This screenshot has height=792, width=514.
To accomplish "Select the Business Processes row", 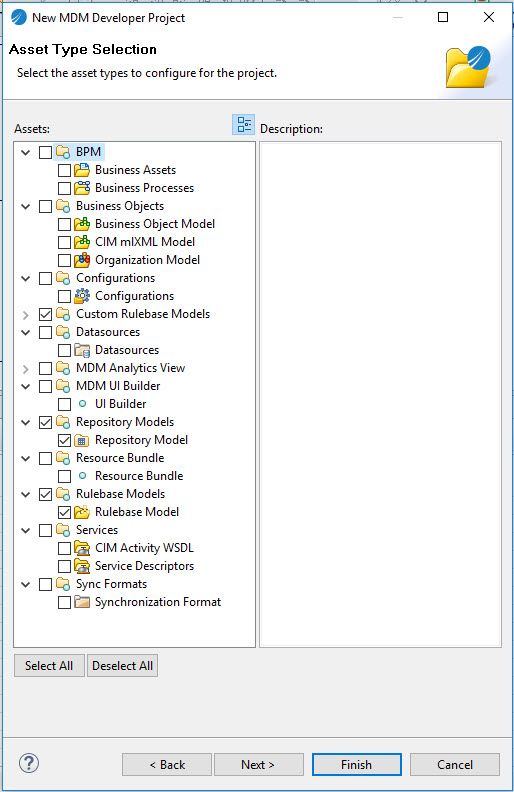I will click(144, 188).
